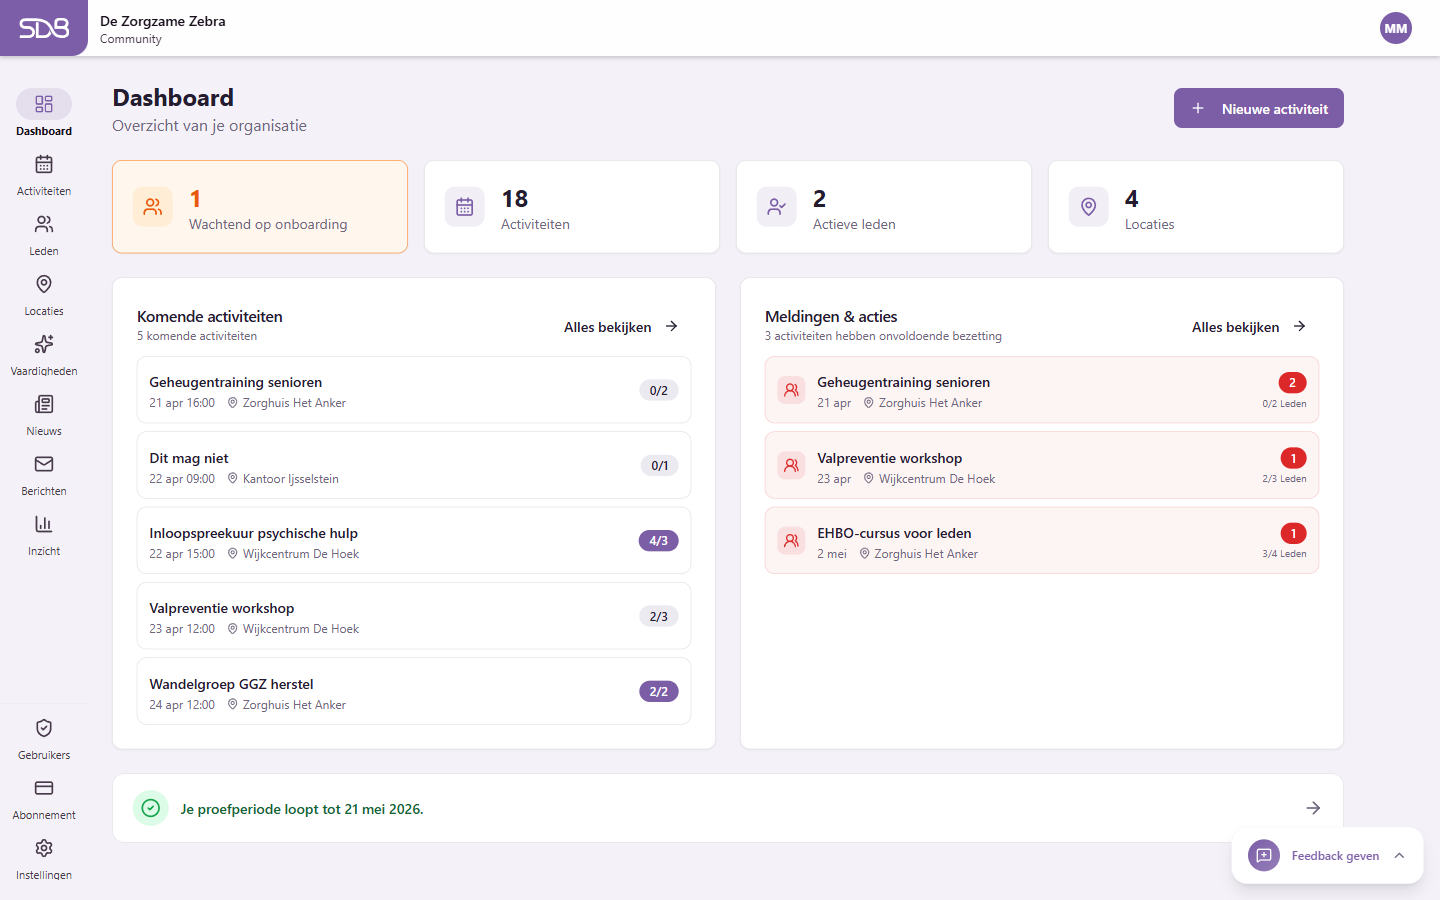
Task: Collapse the Feedback geven chevron
Action: (x=1399, y=855)
